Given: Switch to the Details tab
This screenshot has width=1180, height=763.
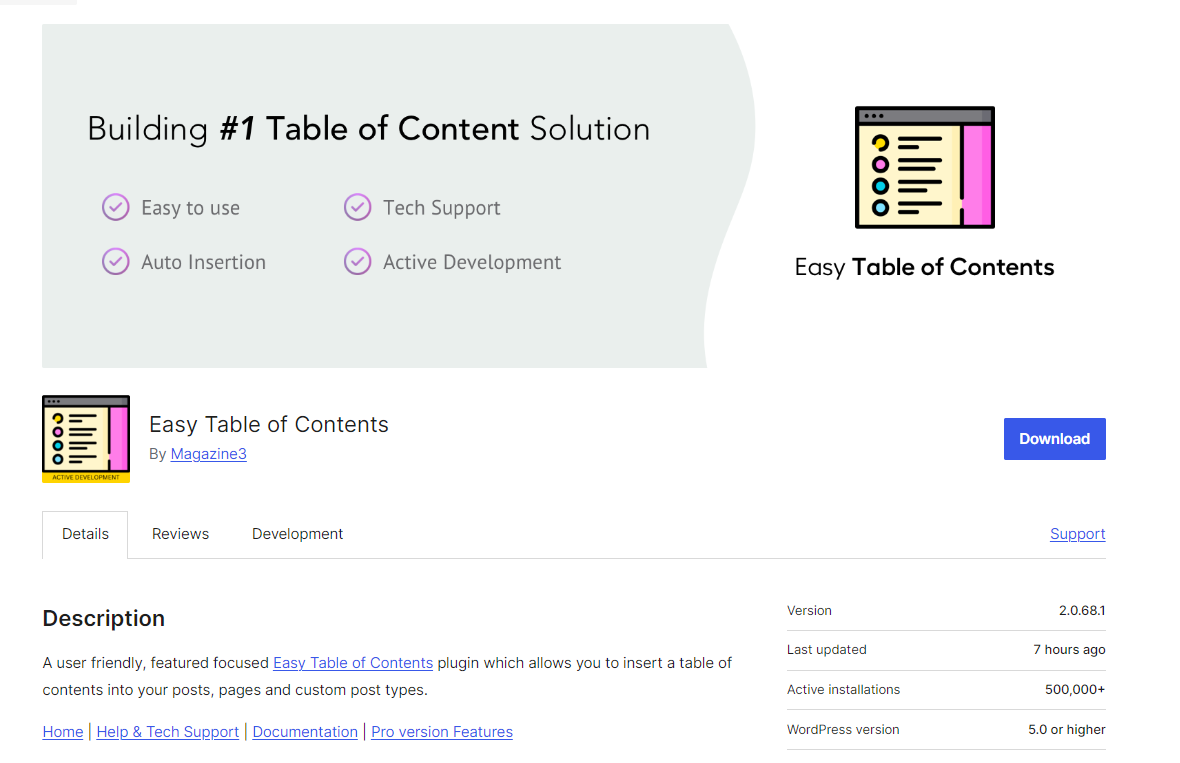Looking at the screenshot, I should point(85,534).
